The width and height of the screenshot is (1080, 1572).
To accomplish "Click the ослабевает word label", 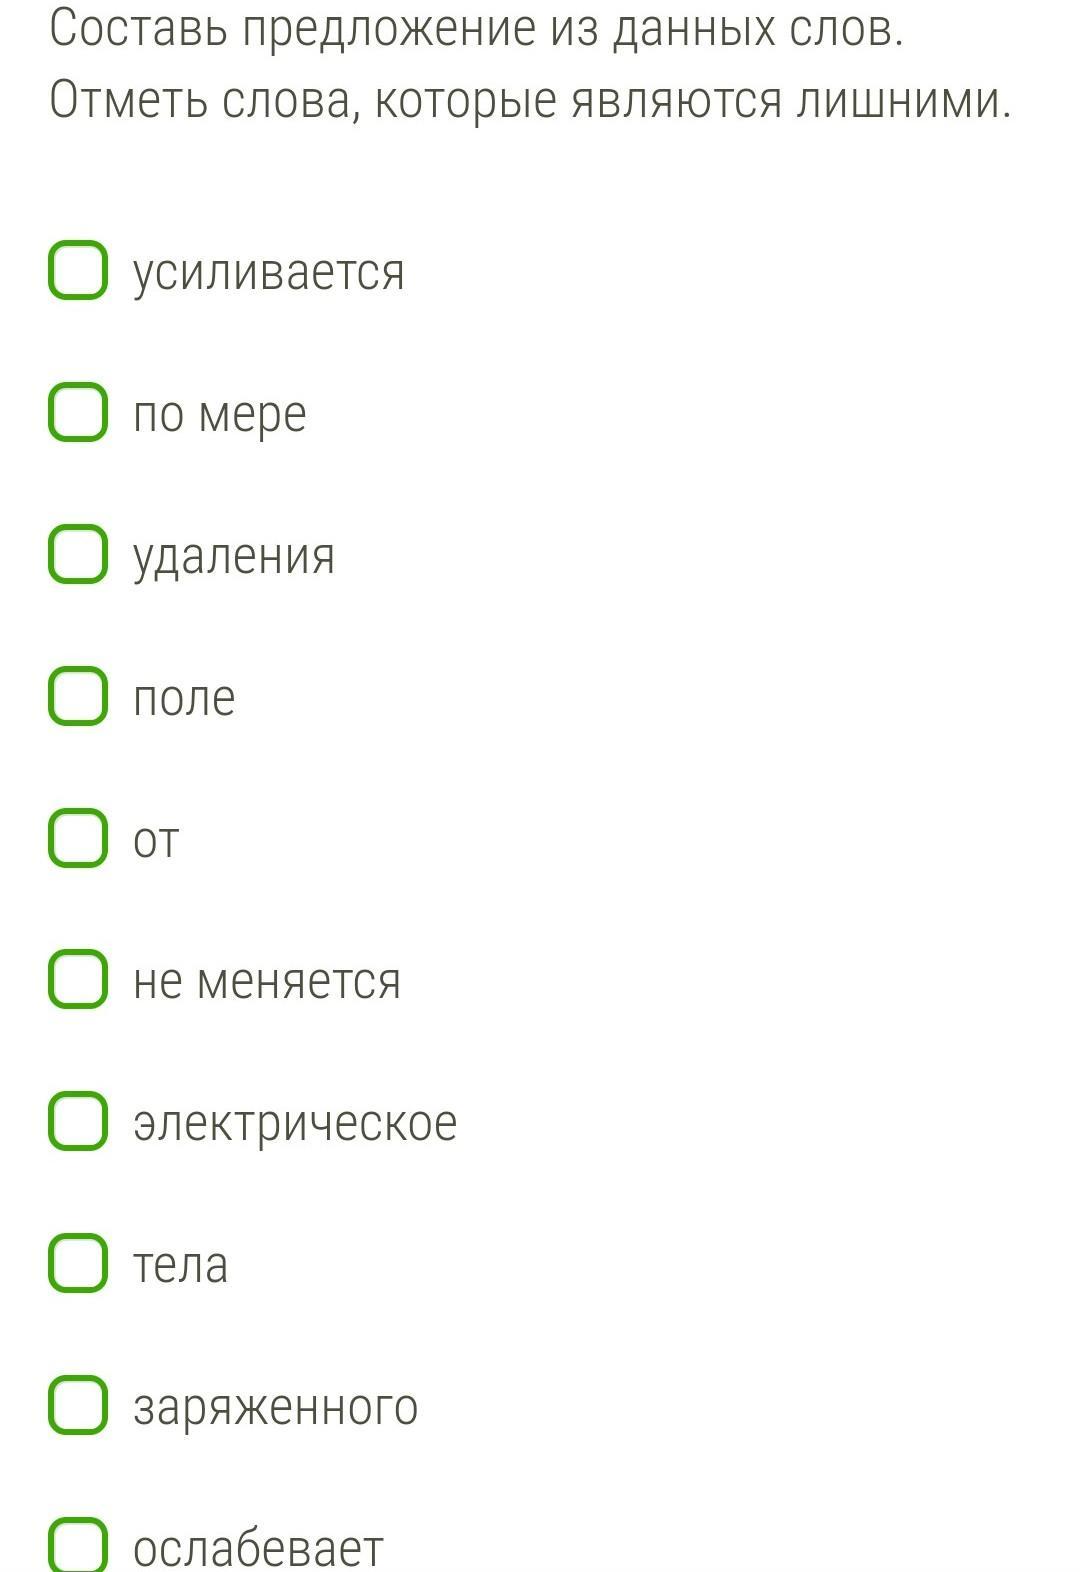I will [x=258, y=1548].
